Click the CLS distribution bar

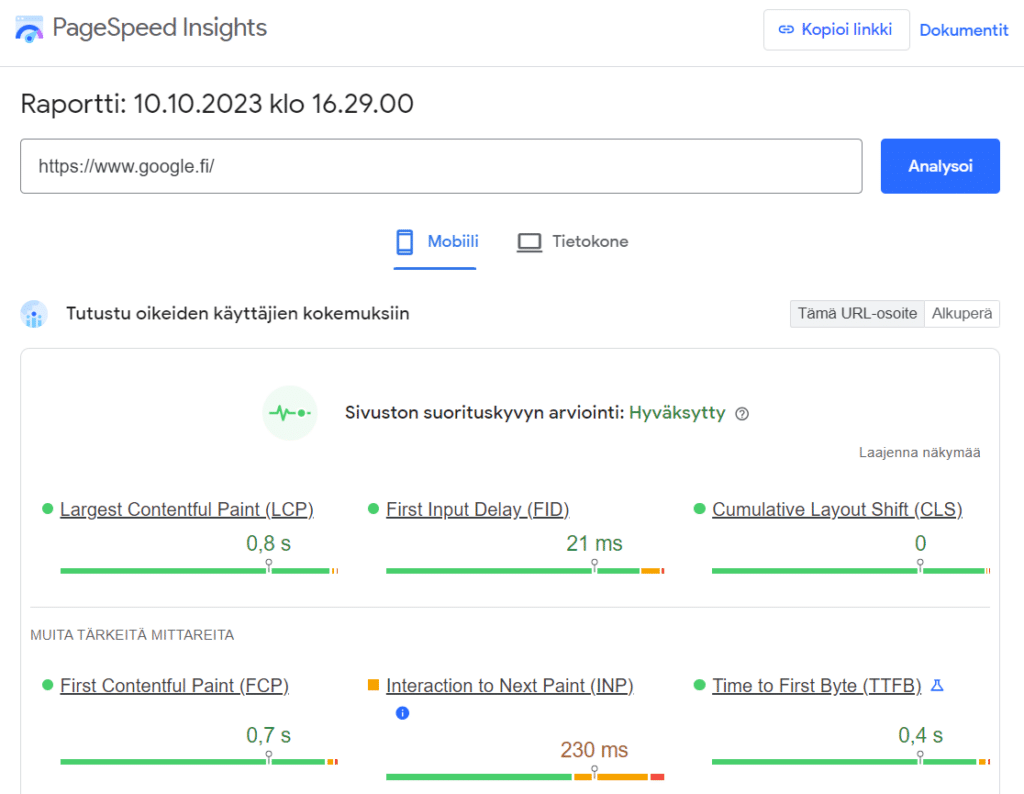click(x=851, y=571)
